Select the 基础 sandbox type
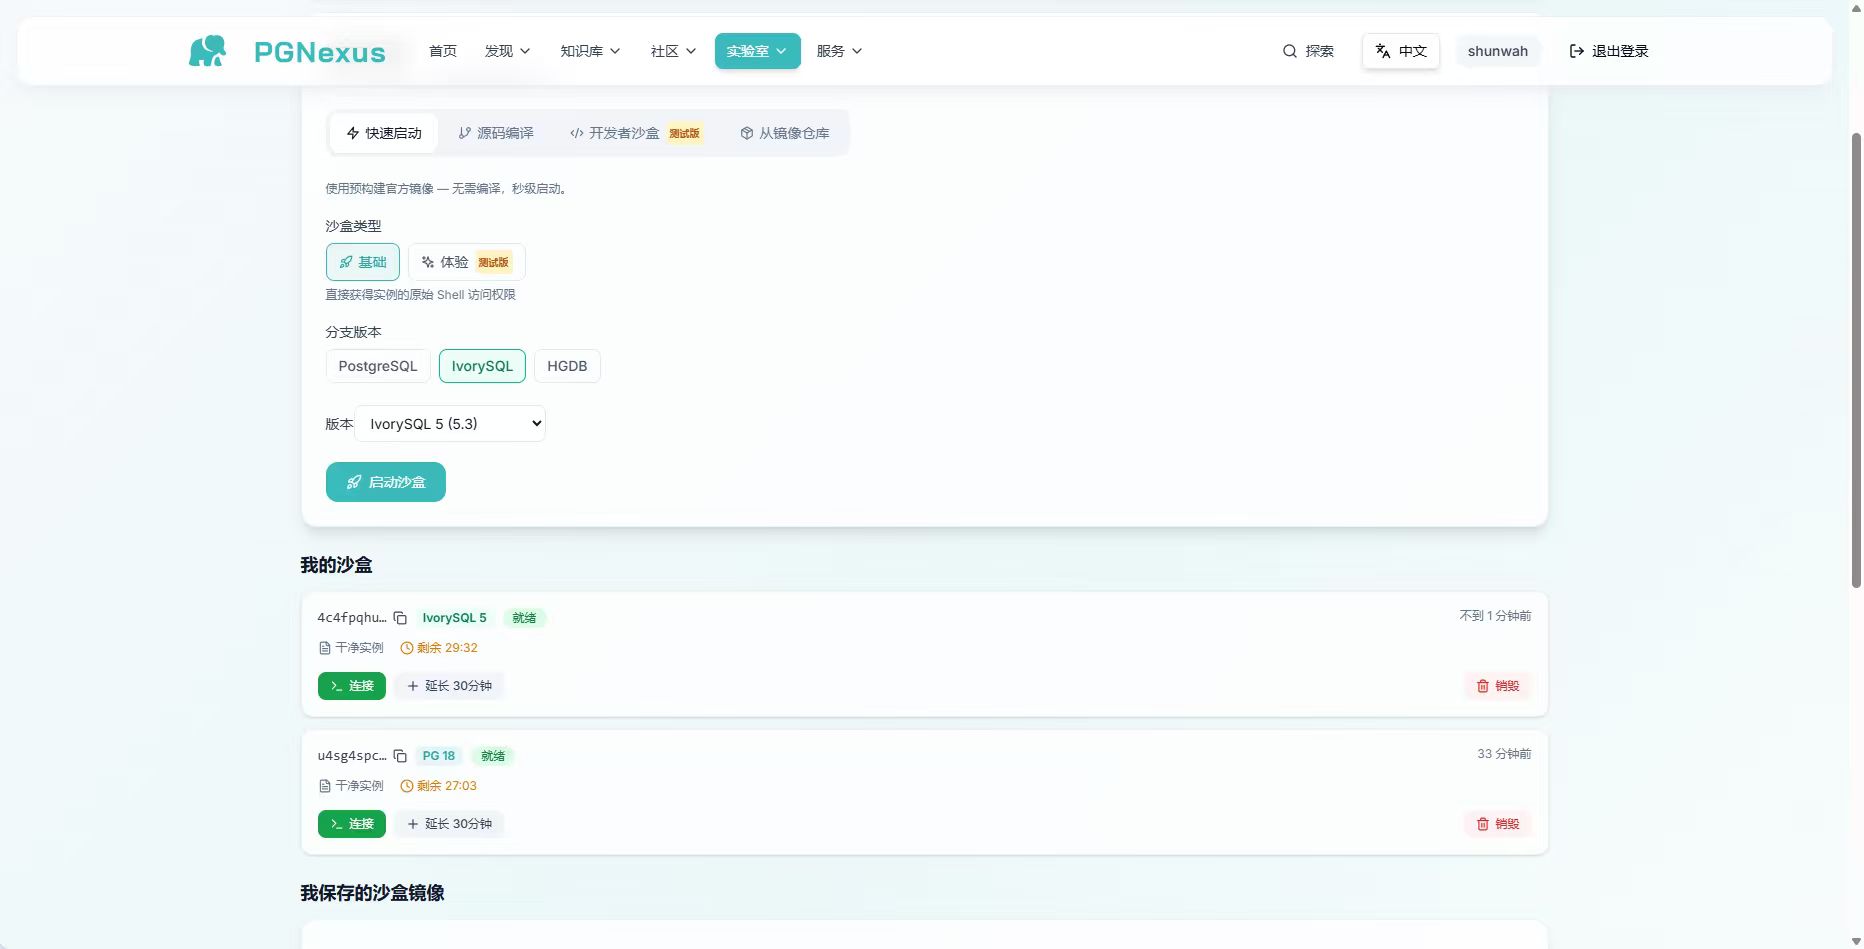Screen dimensions: 1864x949 (363, 262)
